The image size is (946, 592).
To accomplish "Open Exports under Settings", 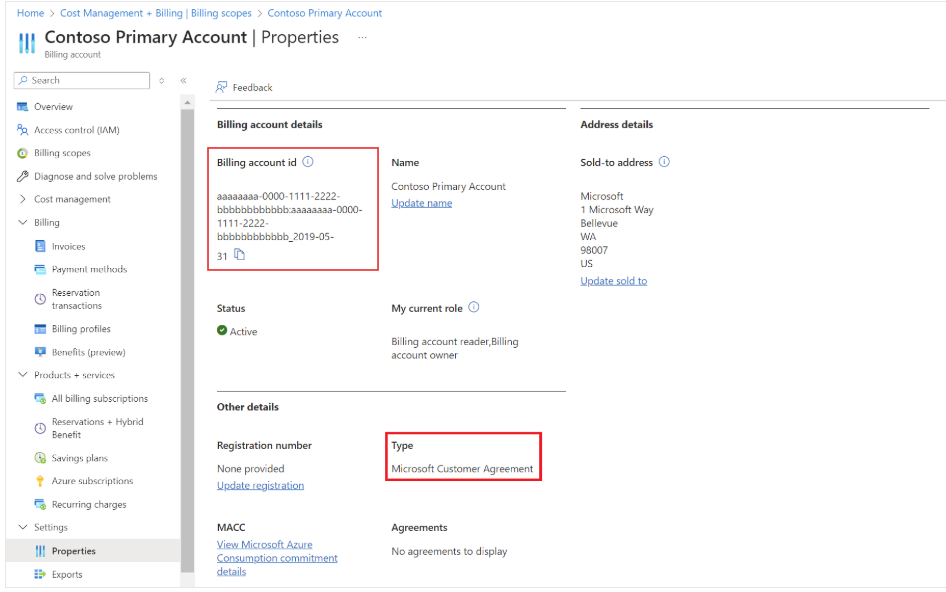I will coord(67,574).
